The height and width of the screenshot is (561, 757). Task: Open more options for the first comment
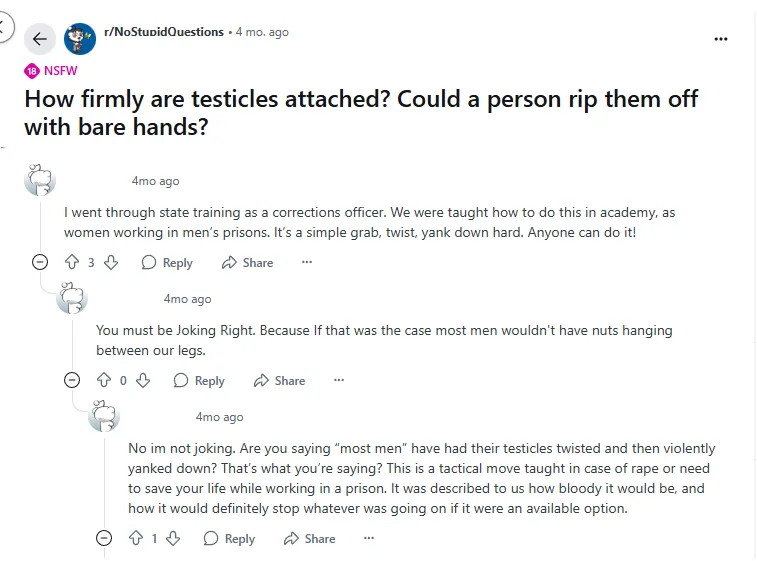click(x=307, y=263)
